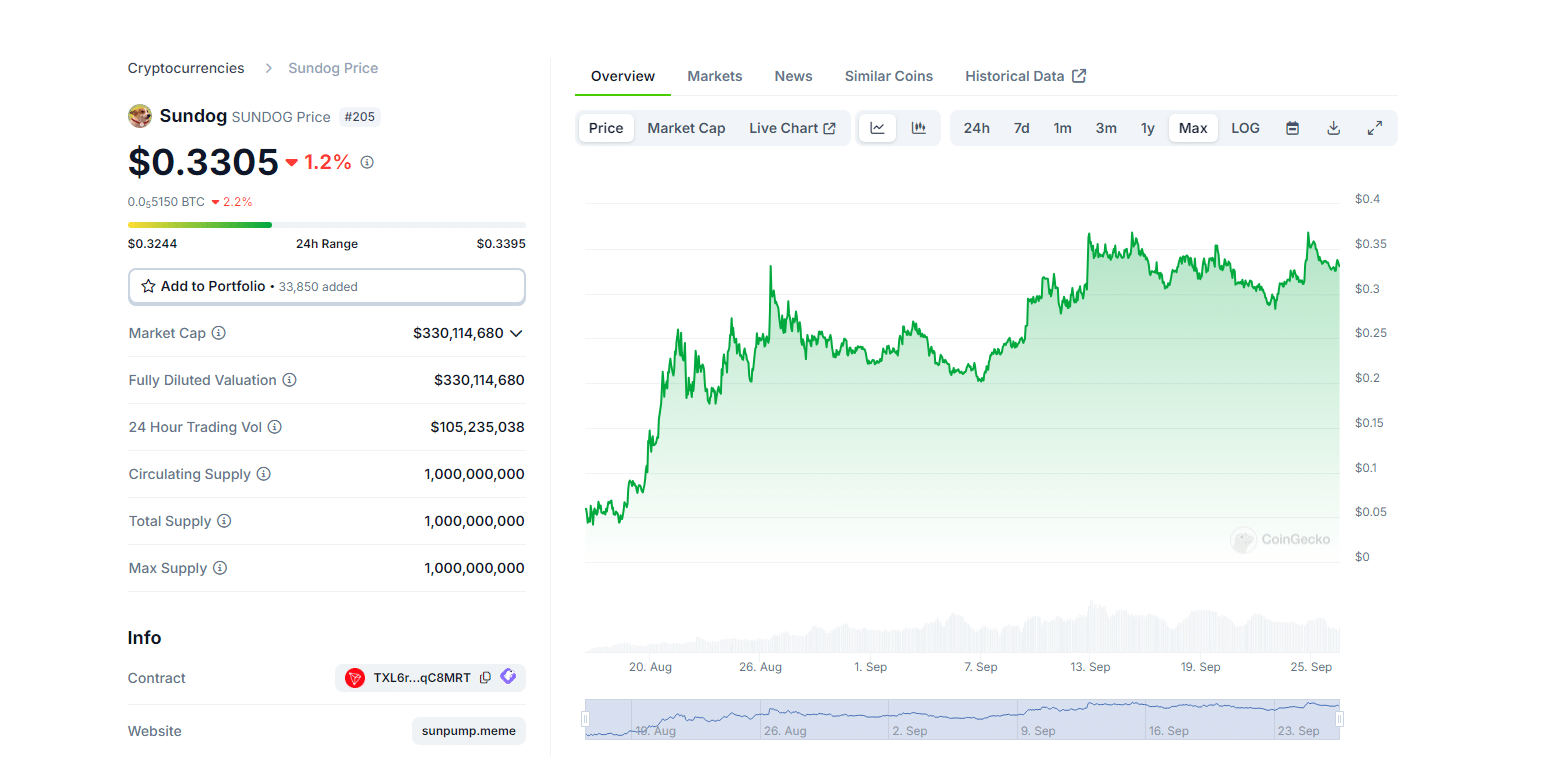This screenshot has height=757, width=1557.
Task: Expand chart to fullscreen
Action: 1375,128
